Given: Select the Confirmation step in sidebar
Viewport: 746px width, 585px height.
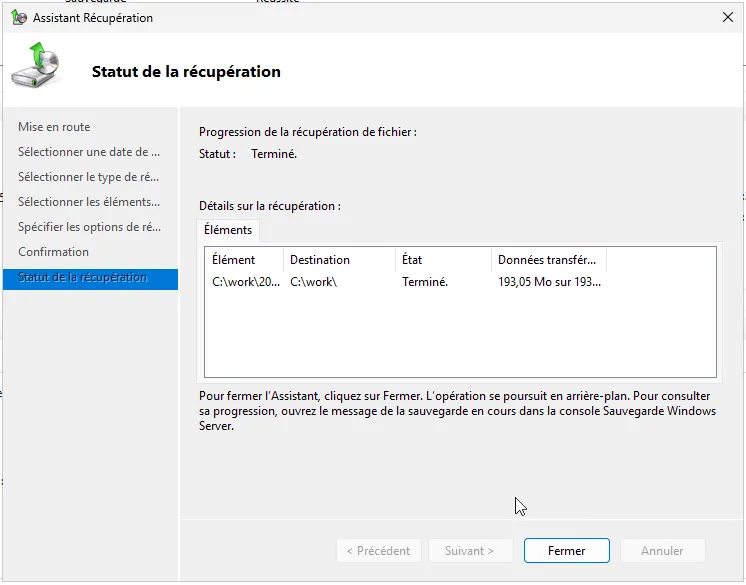Looking at the screenshot, I should point(54,252).
